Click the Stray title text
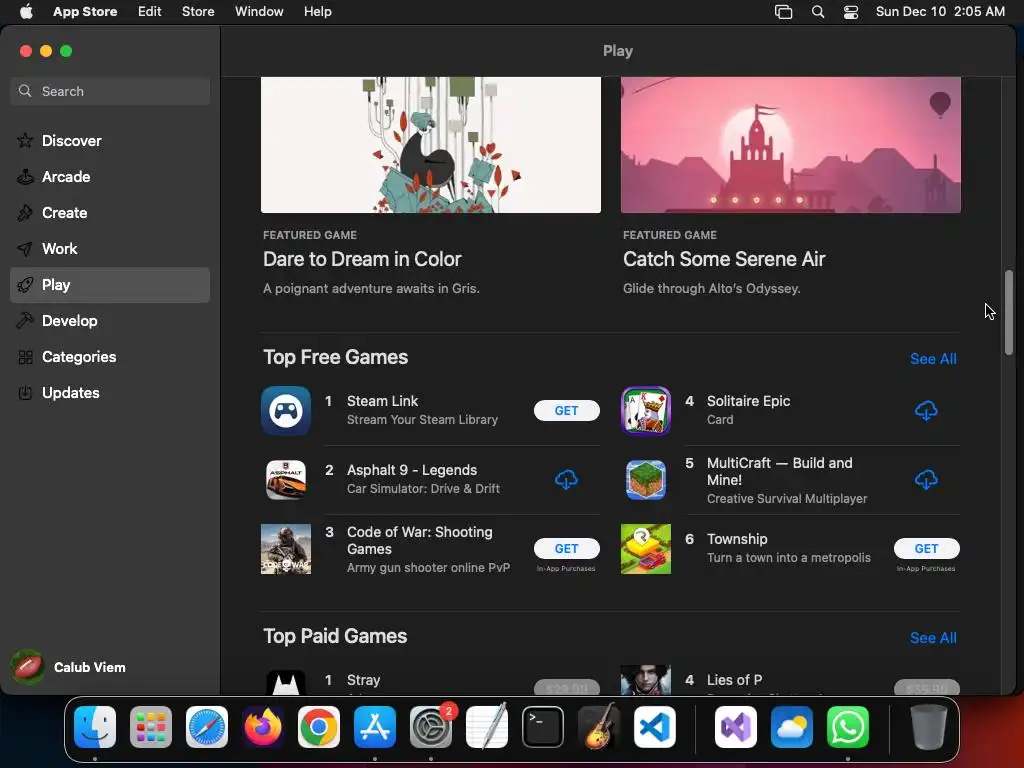Image resolution: width=1024 pixels, height=768 pixels. [x=363, y=680]
